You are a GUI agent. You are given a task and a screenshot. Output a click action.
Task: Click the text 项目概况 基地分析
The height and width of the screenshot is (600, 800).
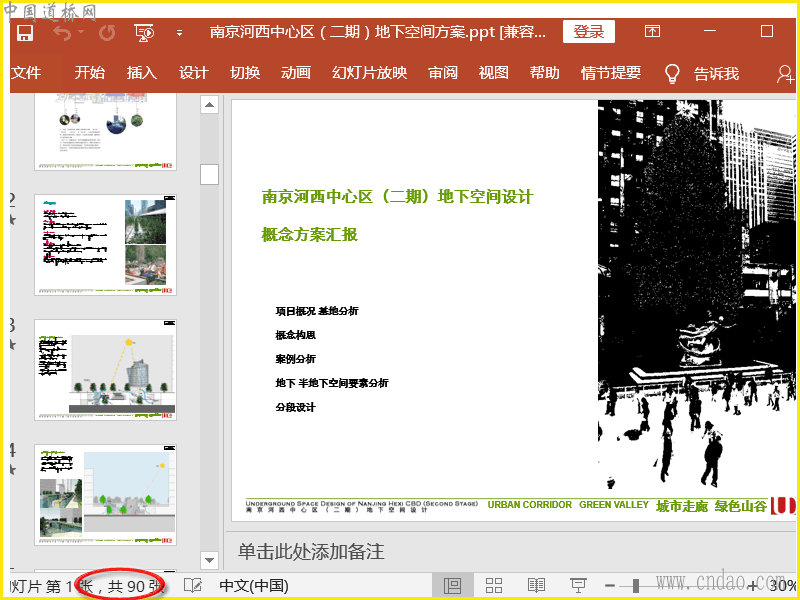coord(317,311)
